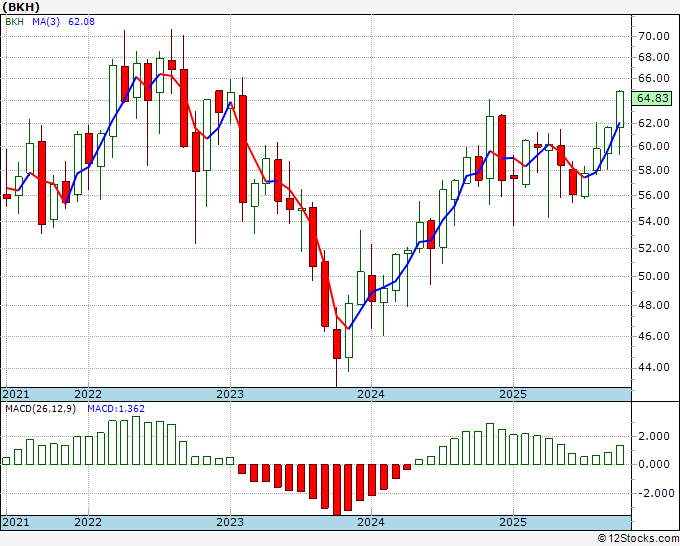680x546 pixels.
Task: Click 2023 on the price chart timeline
Action: pyautogui.click(x=230, y=394)
